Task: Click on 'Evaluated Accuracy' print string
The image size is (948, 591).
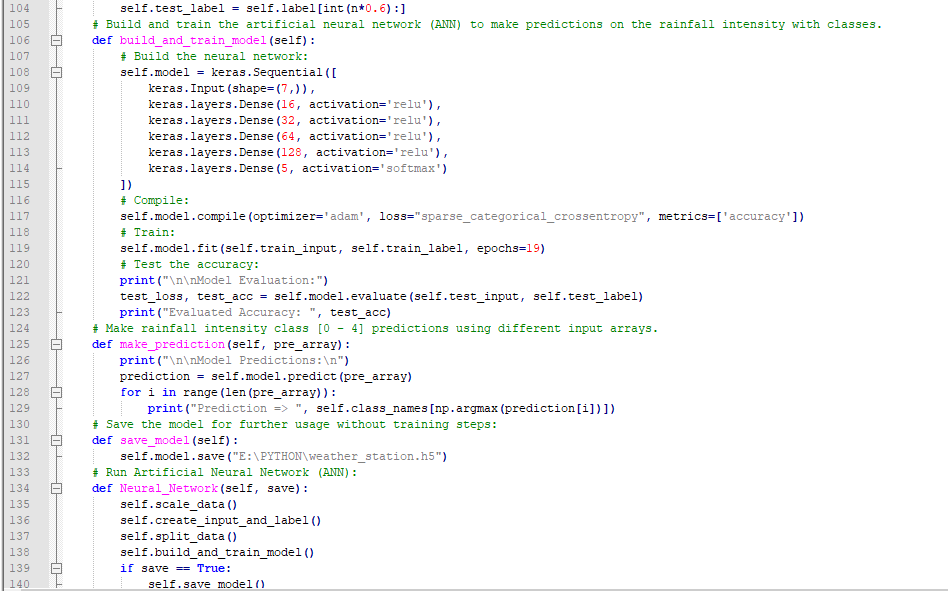Action: coord(234,312)
